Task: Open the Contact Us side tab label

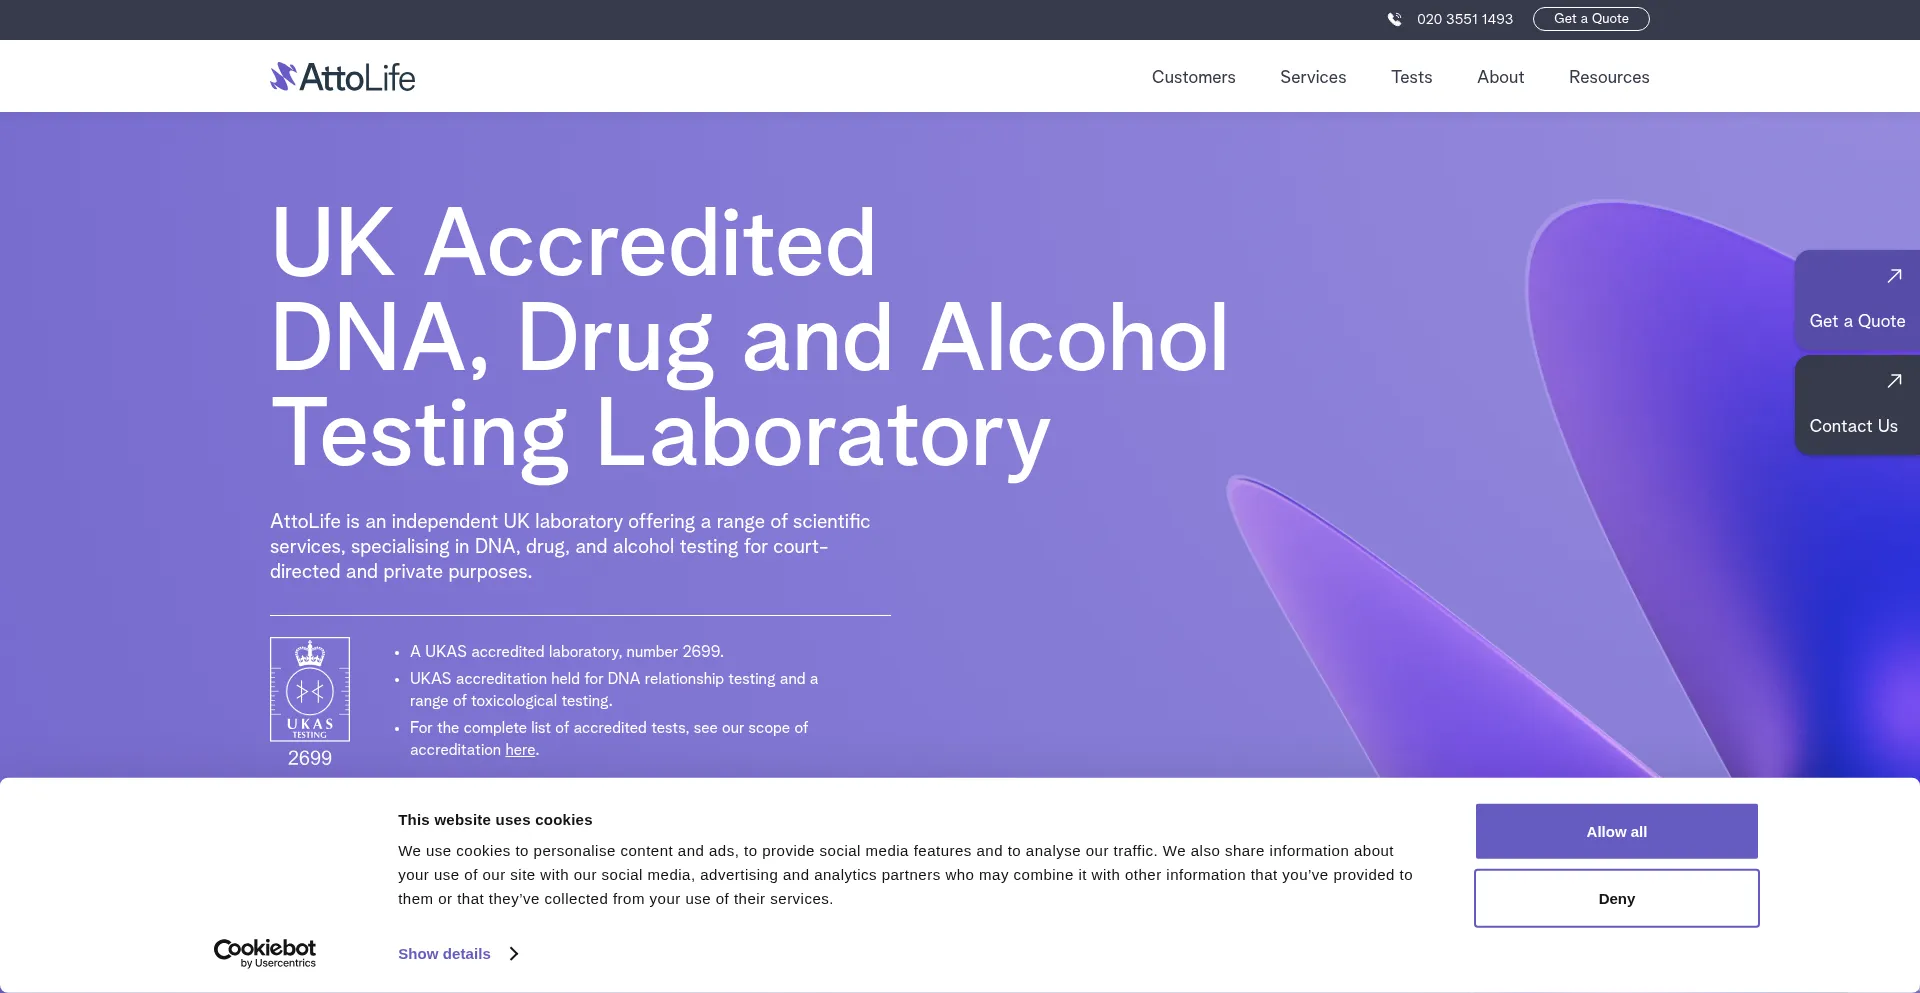Action: [x=1853, y=426]
